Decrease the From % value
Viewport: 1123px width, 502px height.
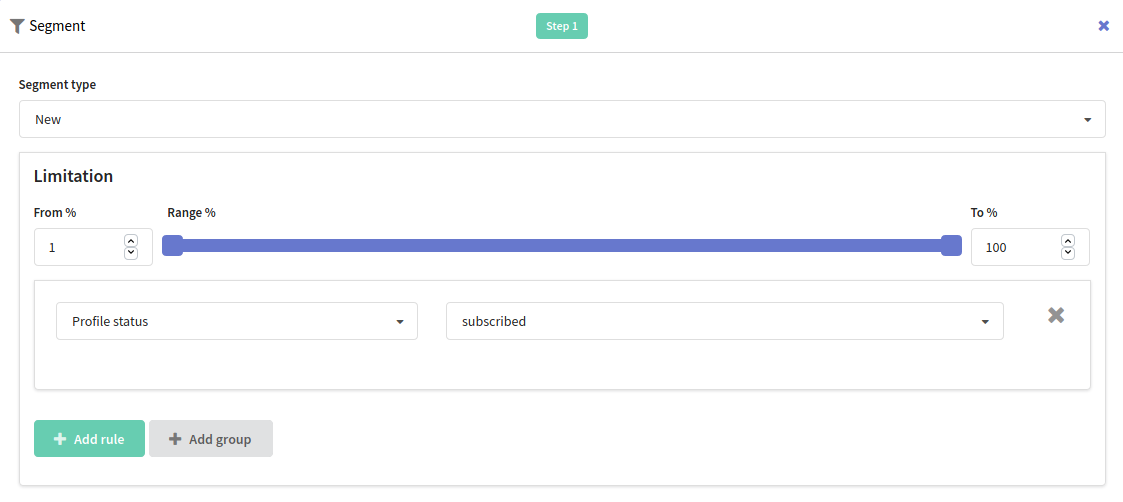[x=131, y=253]
